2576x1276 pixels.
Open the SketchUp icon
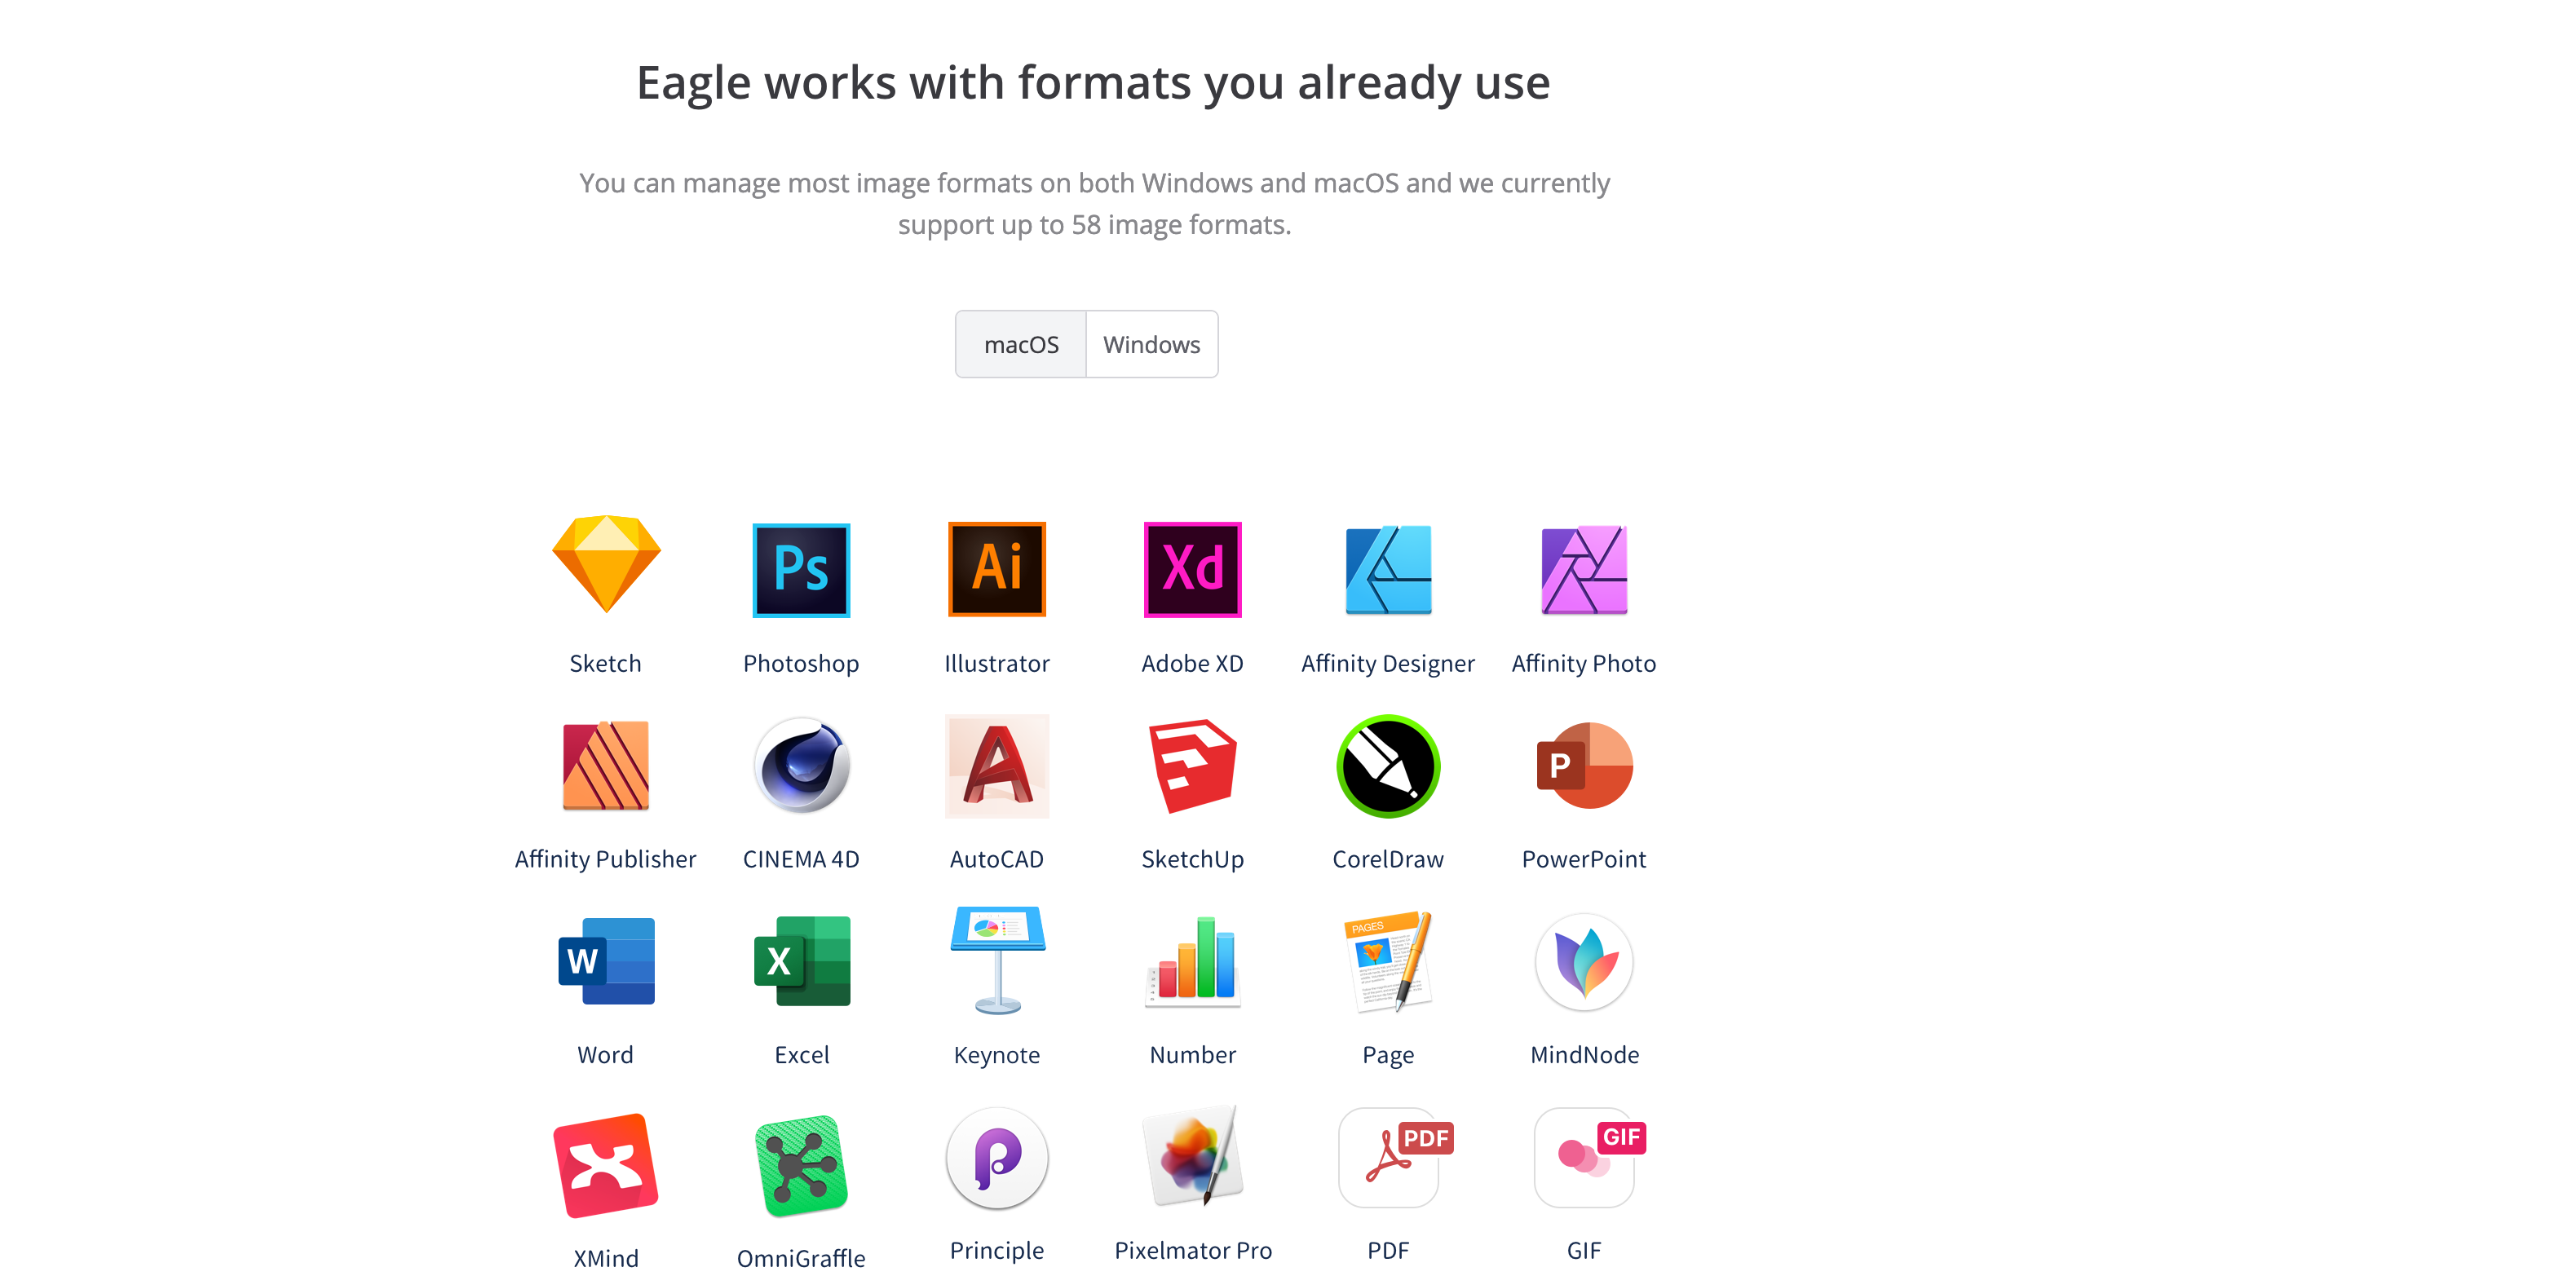tap(1193, 765)
